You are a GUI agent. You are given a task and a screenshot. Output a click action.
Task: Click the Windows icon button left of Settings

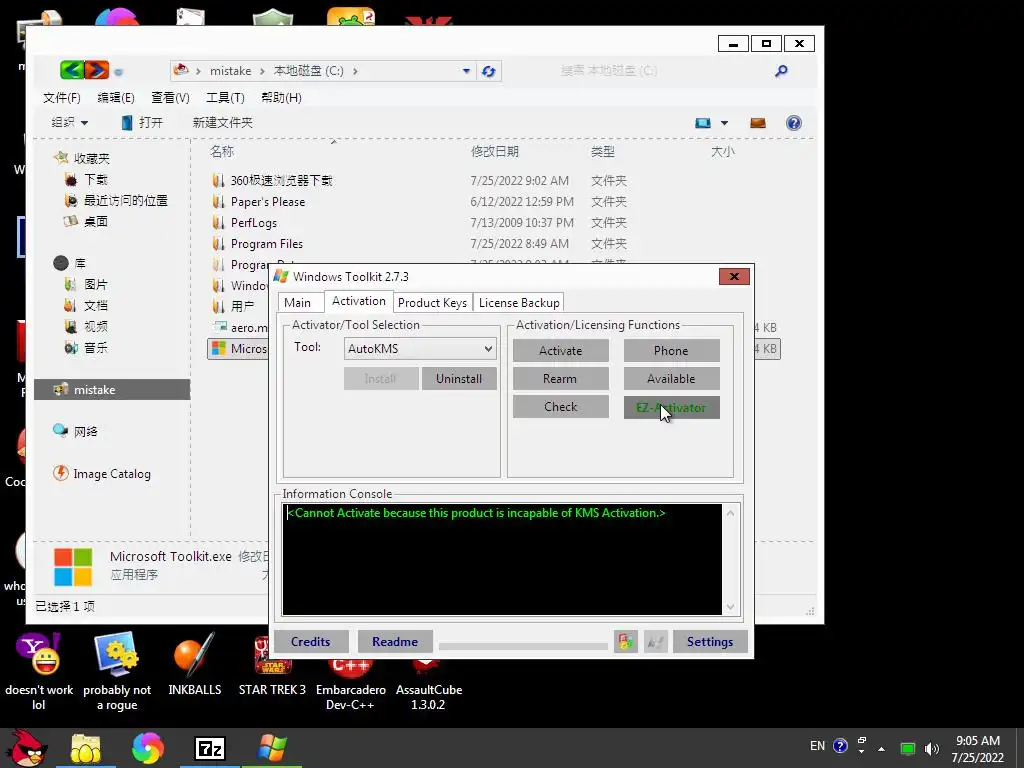(x=656, y=642)
